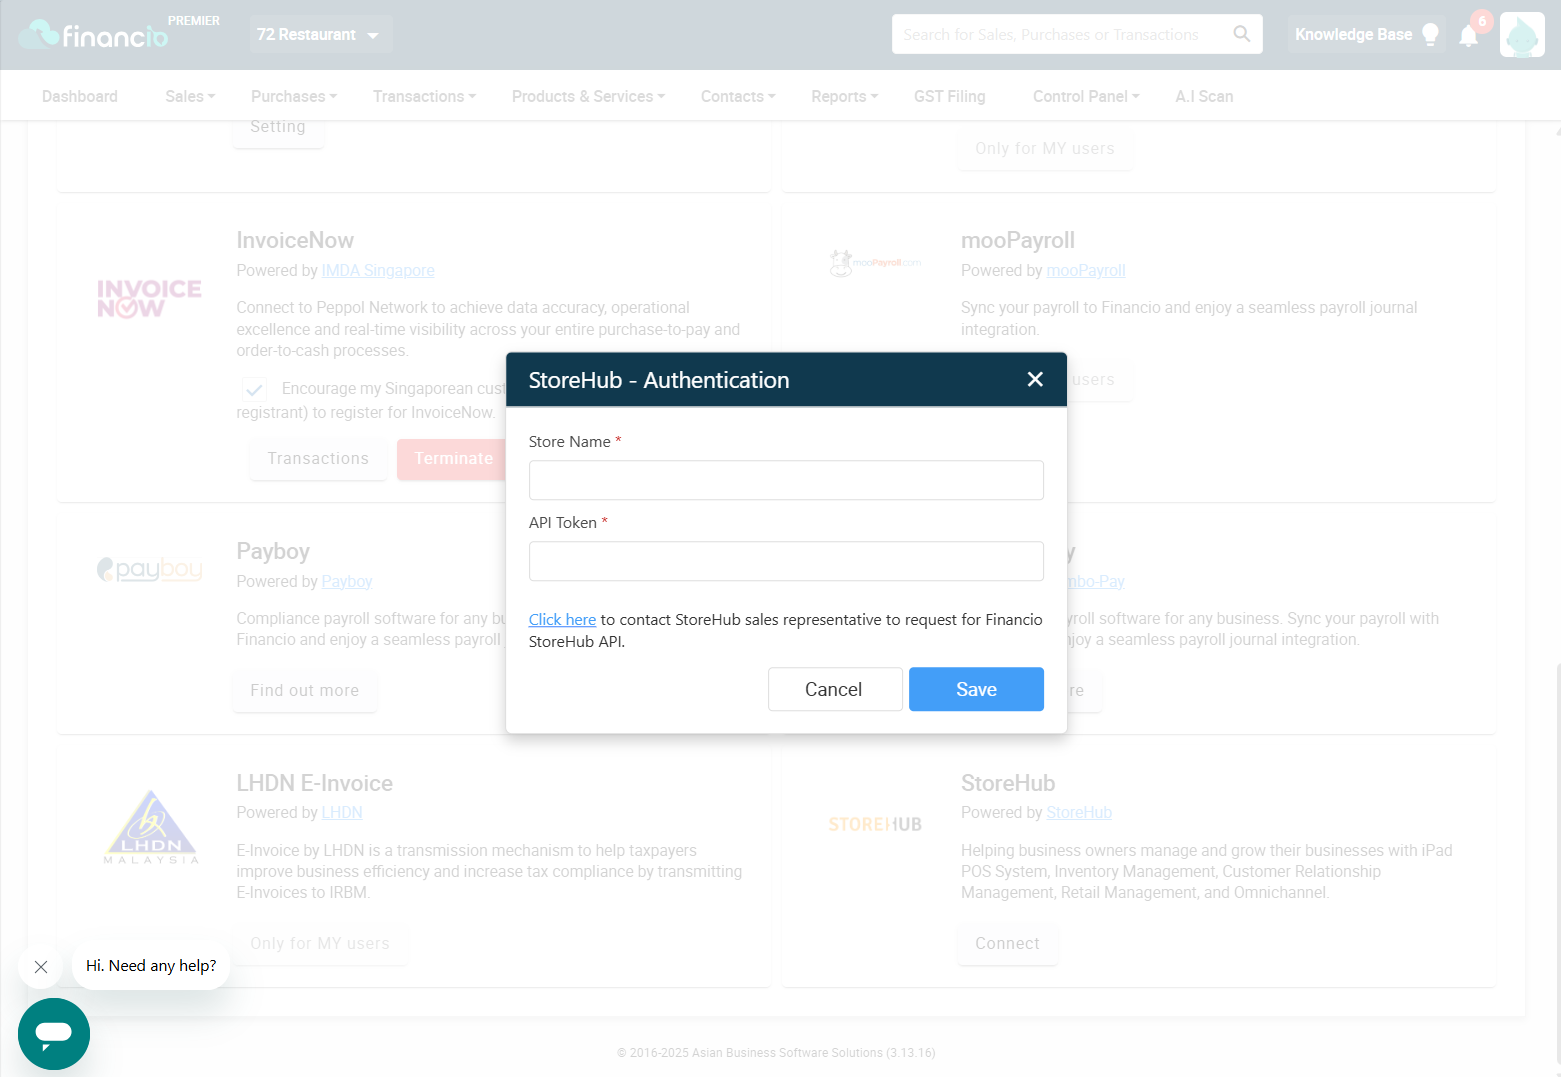Open the LHDN link
The height and width of the screenshot is (1077, 1561).
(x=342, y=813)
